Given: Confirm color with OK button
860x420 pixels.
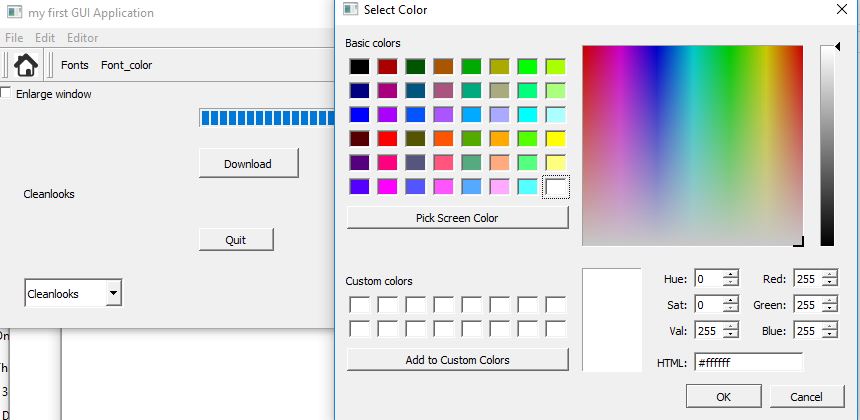Looking at the screenshot, I should click(723, 396).
